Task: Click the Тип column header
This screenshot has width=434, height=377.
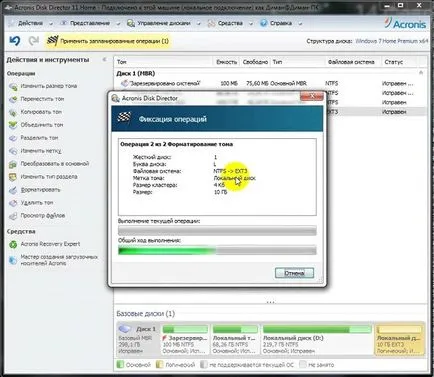Action: click(297, 62)
